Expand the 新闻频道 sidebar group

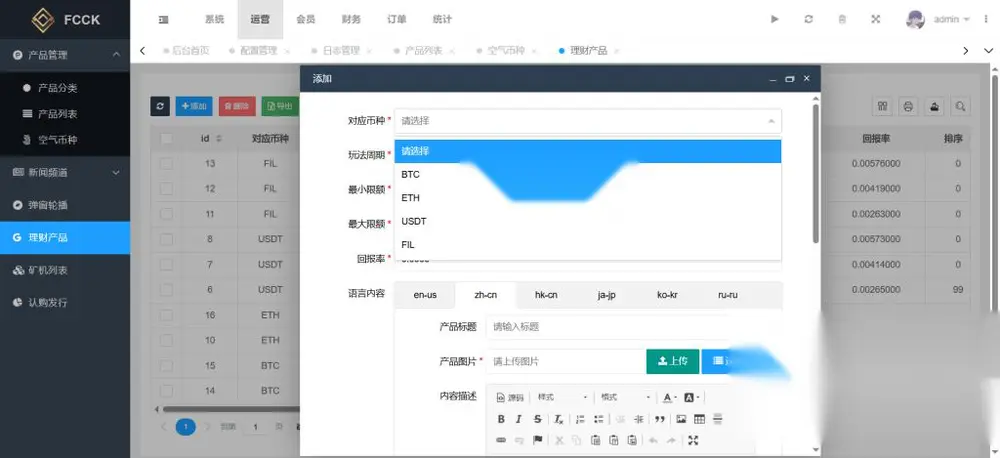tap(65, 172)
